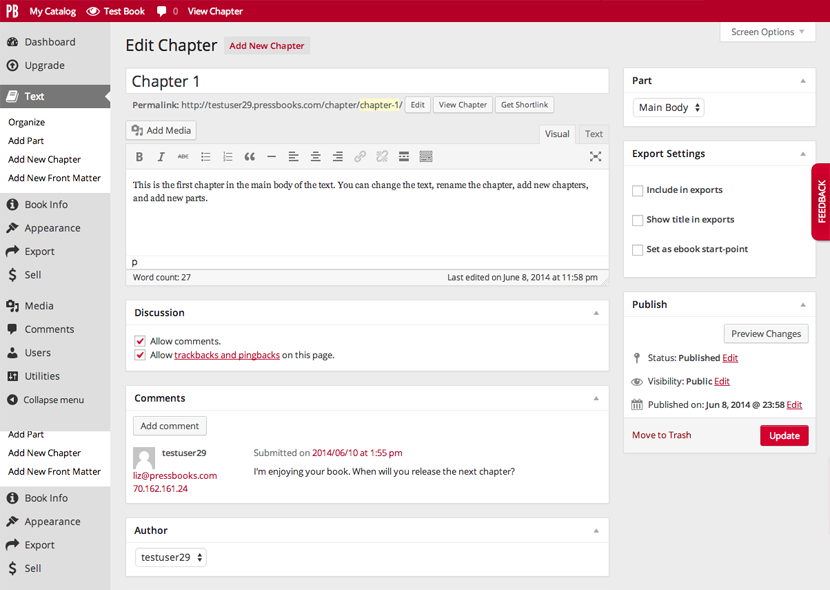Uncheck Allow trackbacks and pingbacks checkbox
Viewport: 830px width, 590px height.
click(x=140, y=355)
